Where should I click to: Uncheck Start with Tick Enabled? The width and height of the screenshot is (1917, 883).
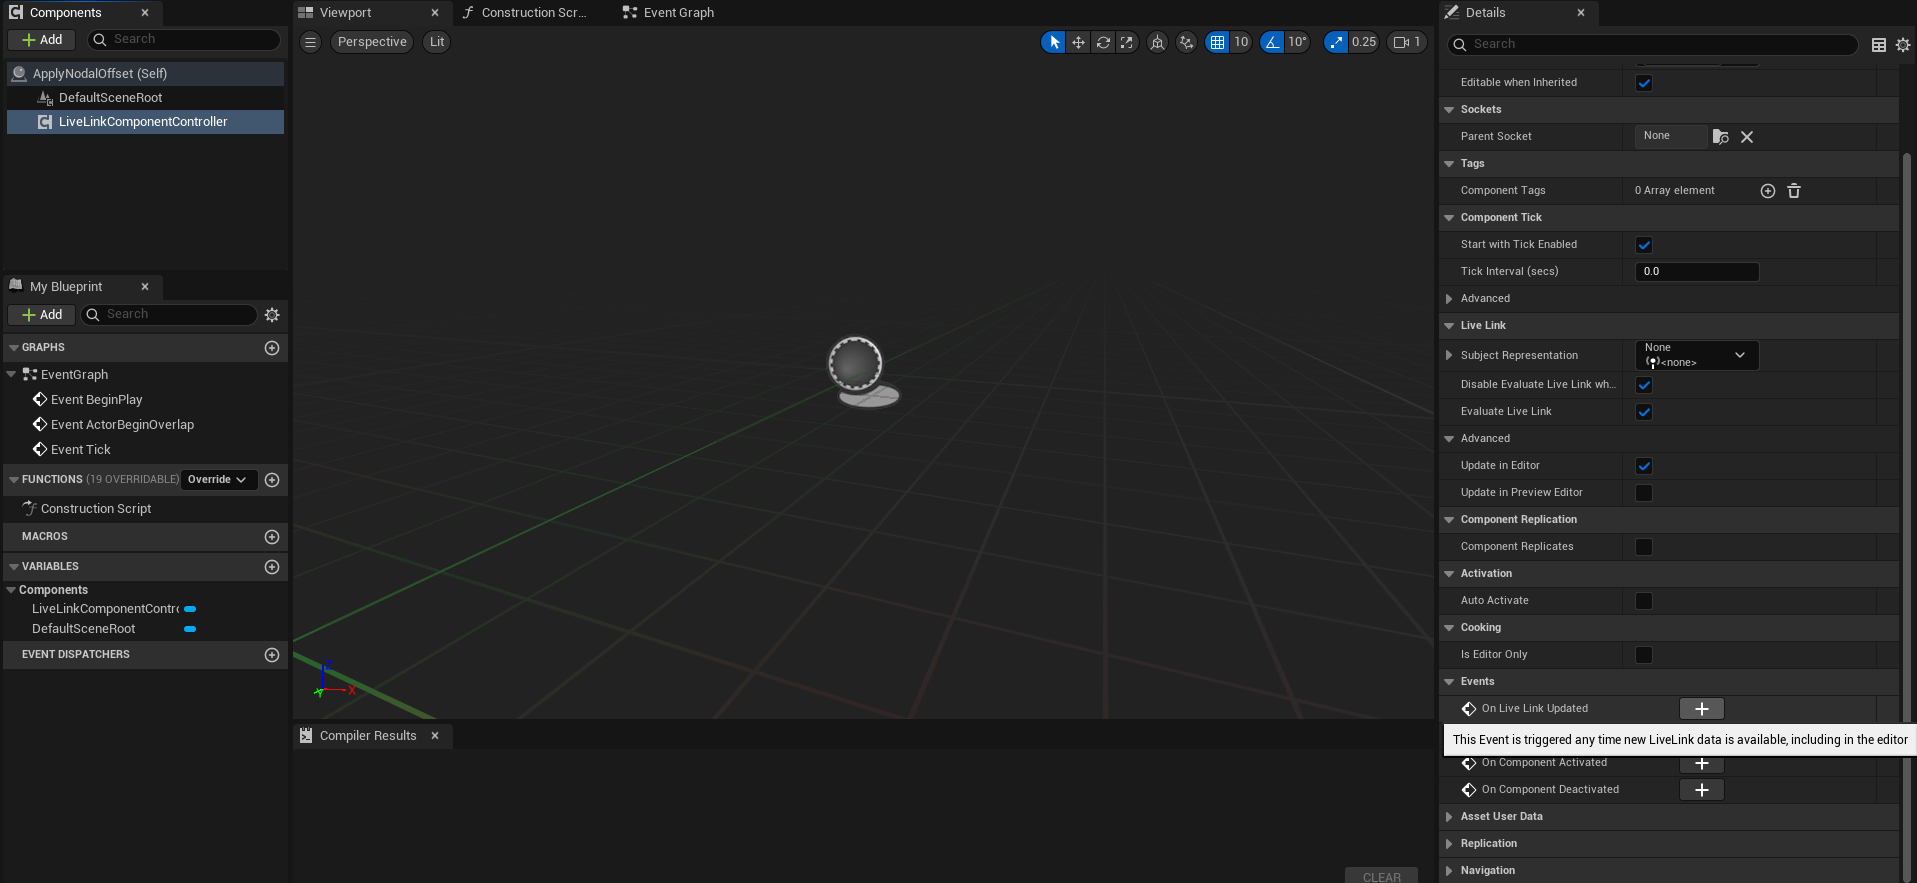(x=1644, y=245)
